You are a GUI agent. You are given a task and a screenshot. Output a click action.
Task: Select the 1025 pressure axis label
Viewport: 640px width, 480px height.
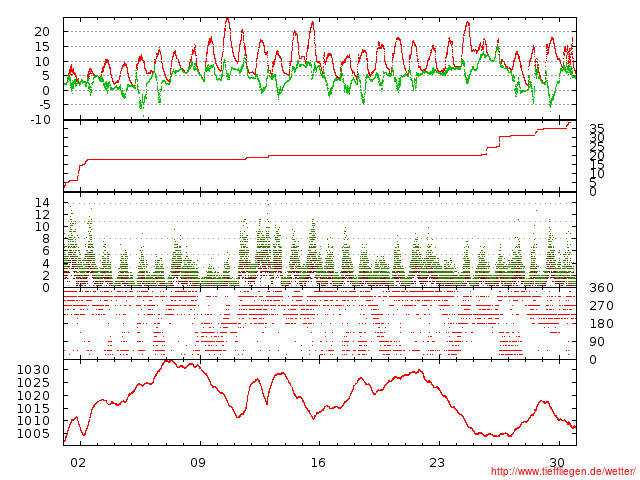[x=33, y=383]
